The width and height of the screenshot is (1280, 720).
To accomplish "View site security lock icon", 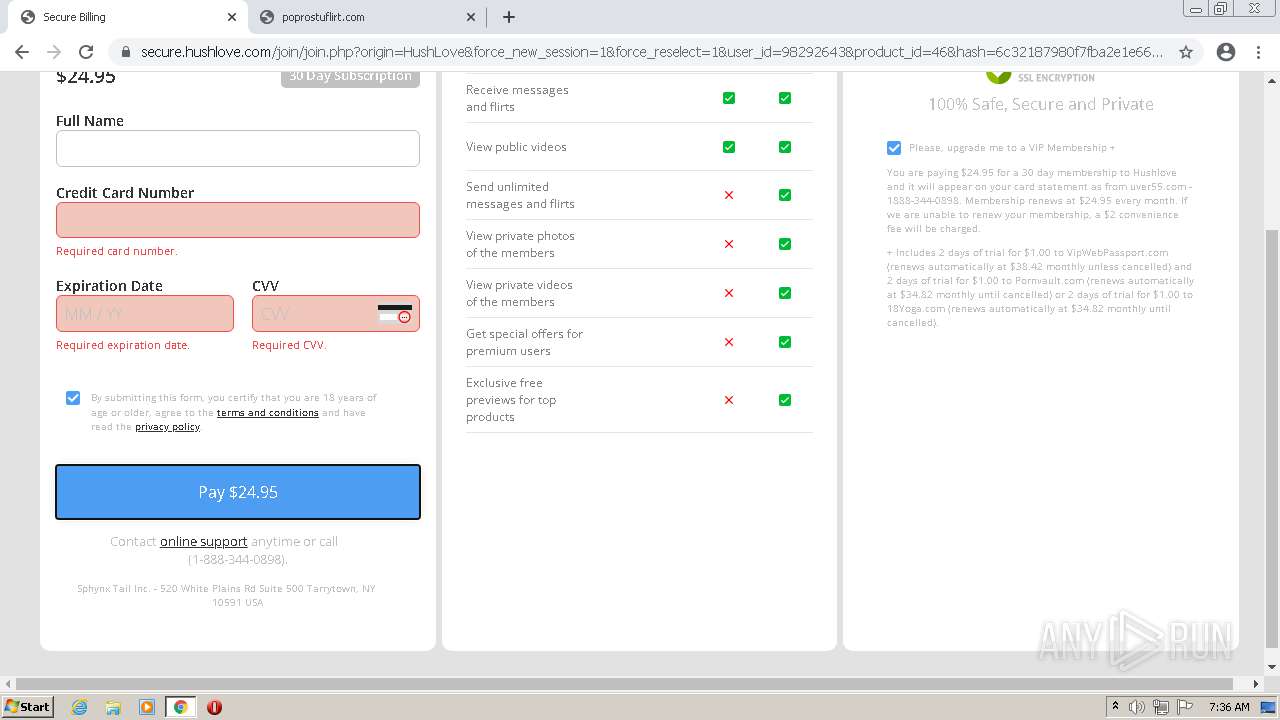I will (x=125, y=52).
